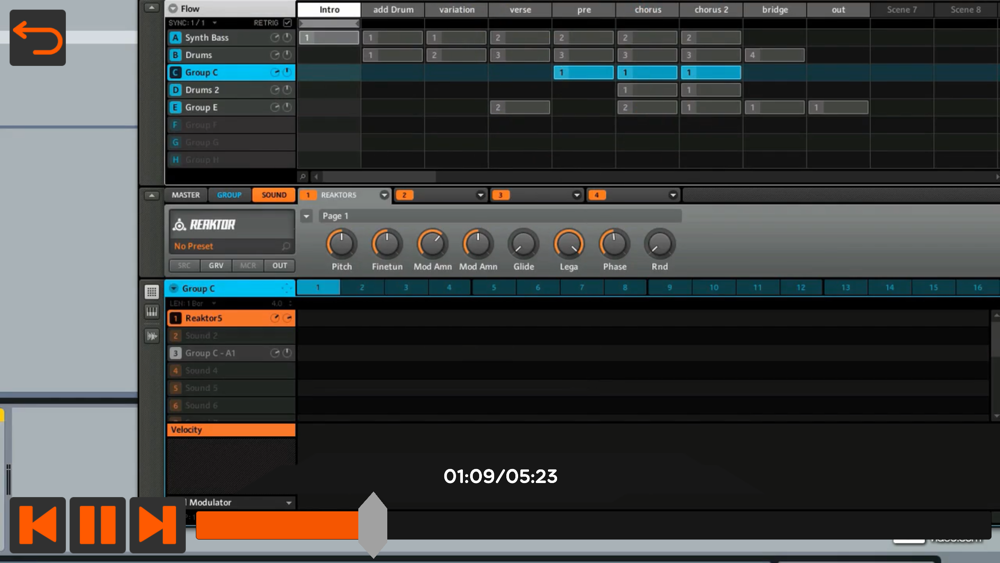Expand the Modulator dropdown
The image size is (1000, 563).
click(x=289, y=503)
